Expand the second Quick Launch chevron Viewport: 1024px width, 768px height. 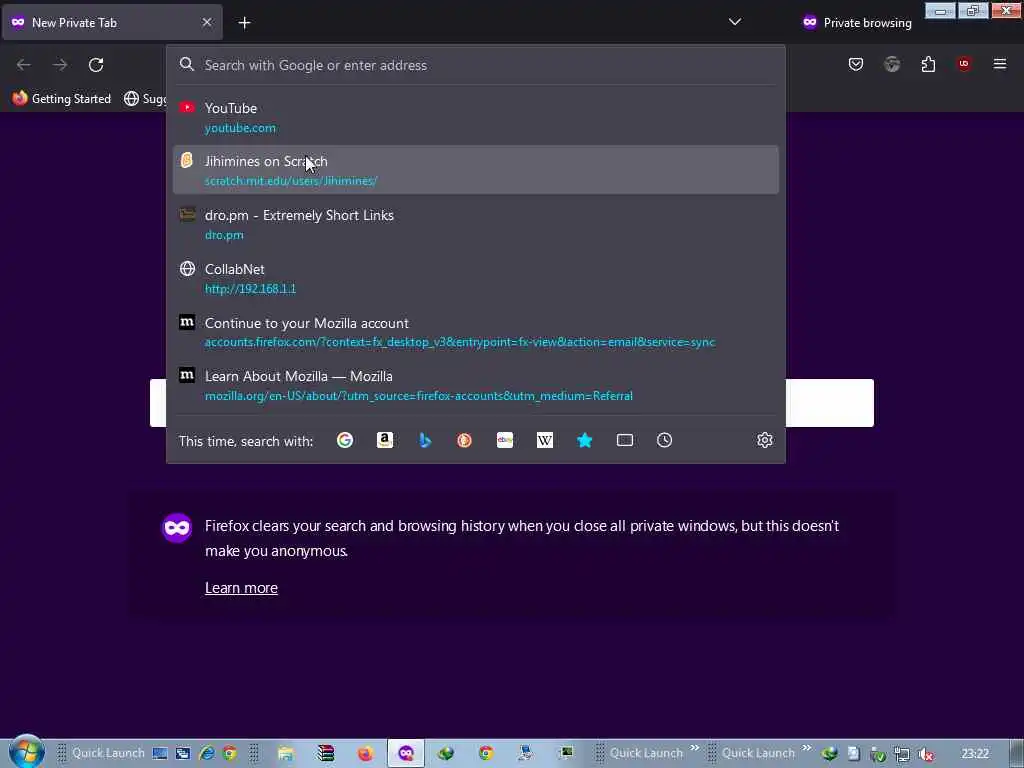click(807, 748)
